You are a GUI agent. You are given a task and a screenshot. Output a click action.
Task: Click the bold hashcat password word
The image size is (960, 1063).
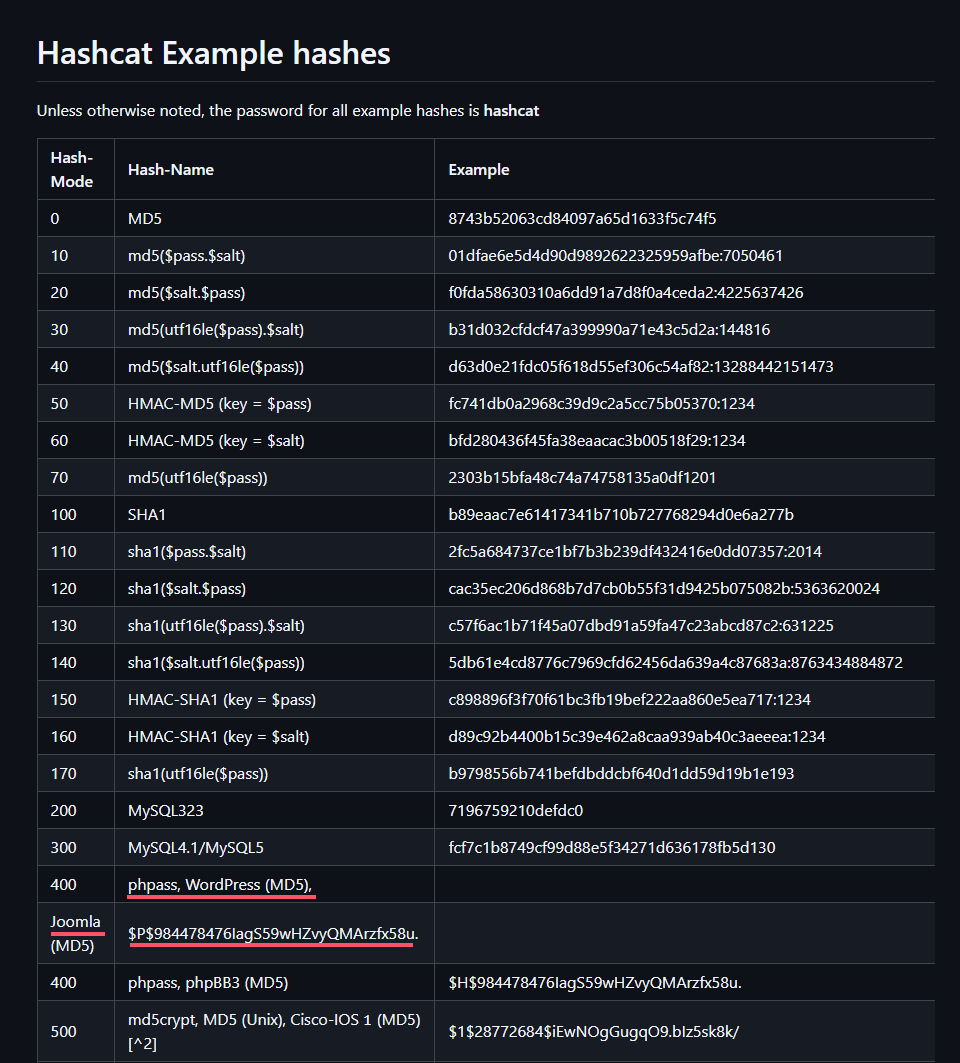click(x=511, y=111)
